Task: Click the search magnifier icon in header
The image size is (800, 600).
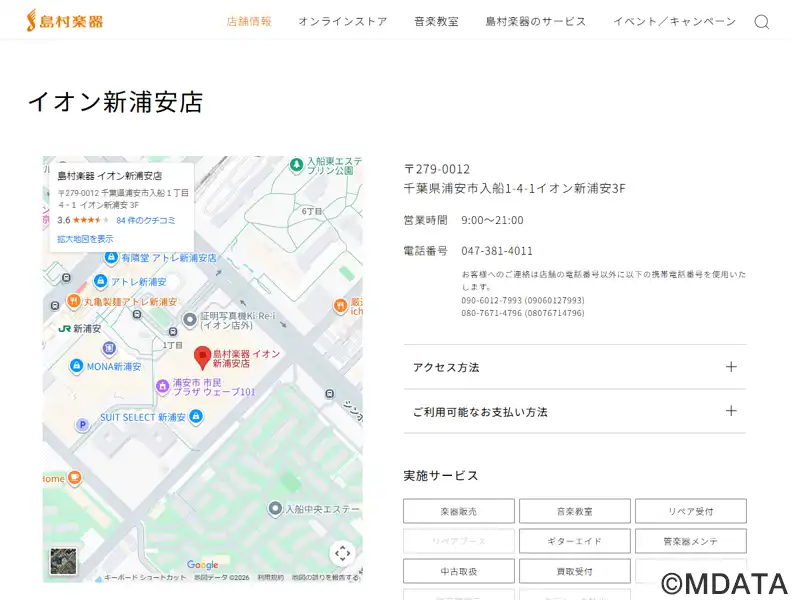Action: (761, 22)
